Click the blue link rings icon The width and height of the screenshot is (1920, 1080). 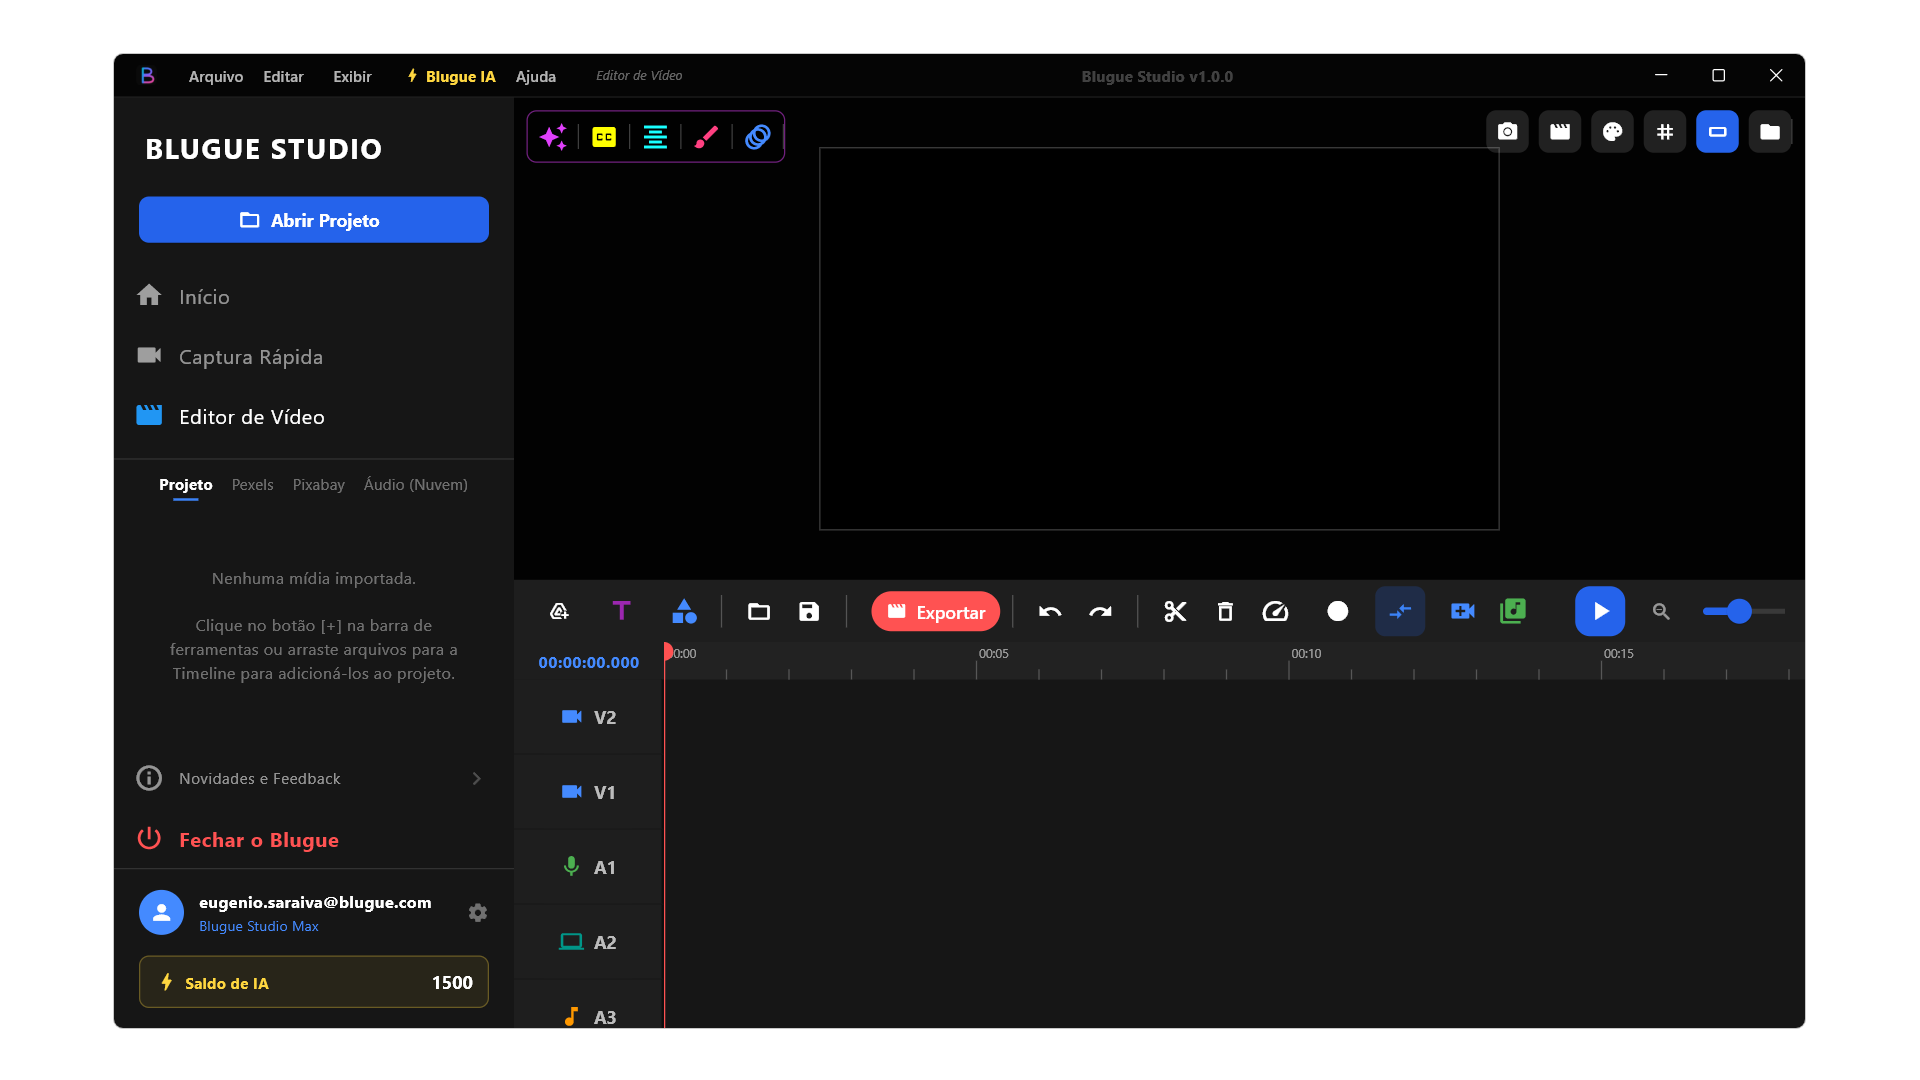coord(758,137)
